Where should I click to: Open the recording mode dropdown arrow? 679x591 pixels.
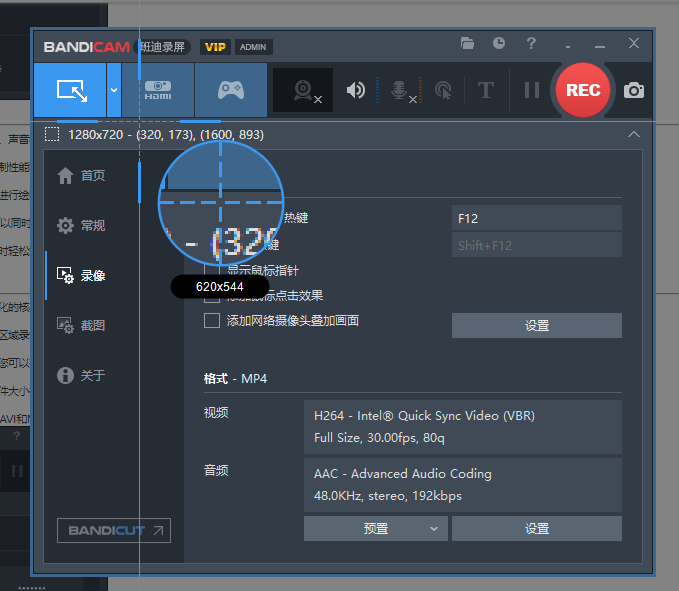pos(114,90)
